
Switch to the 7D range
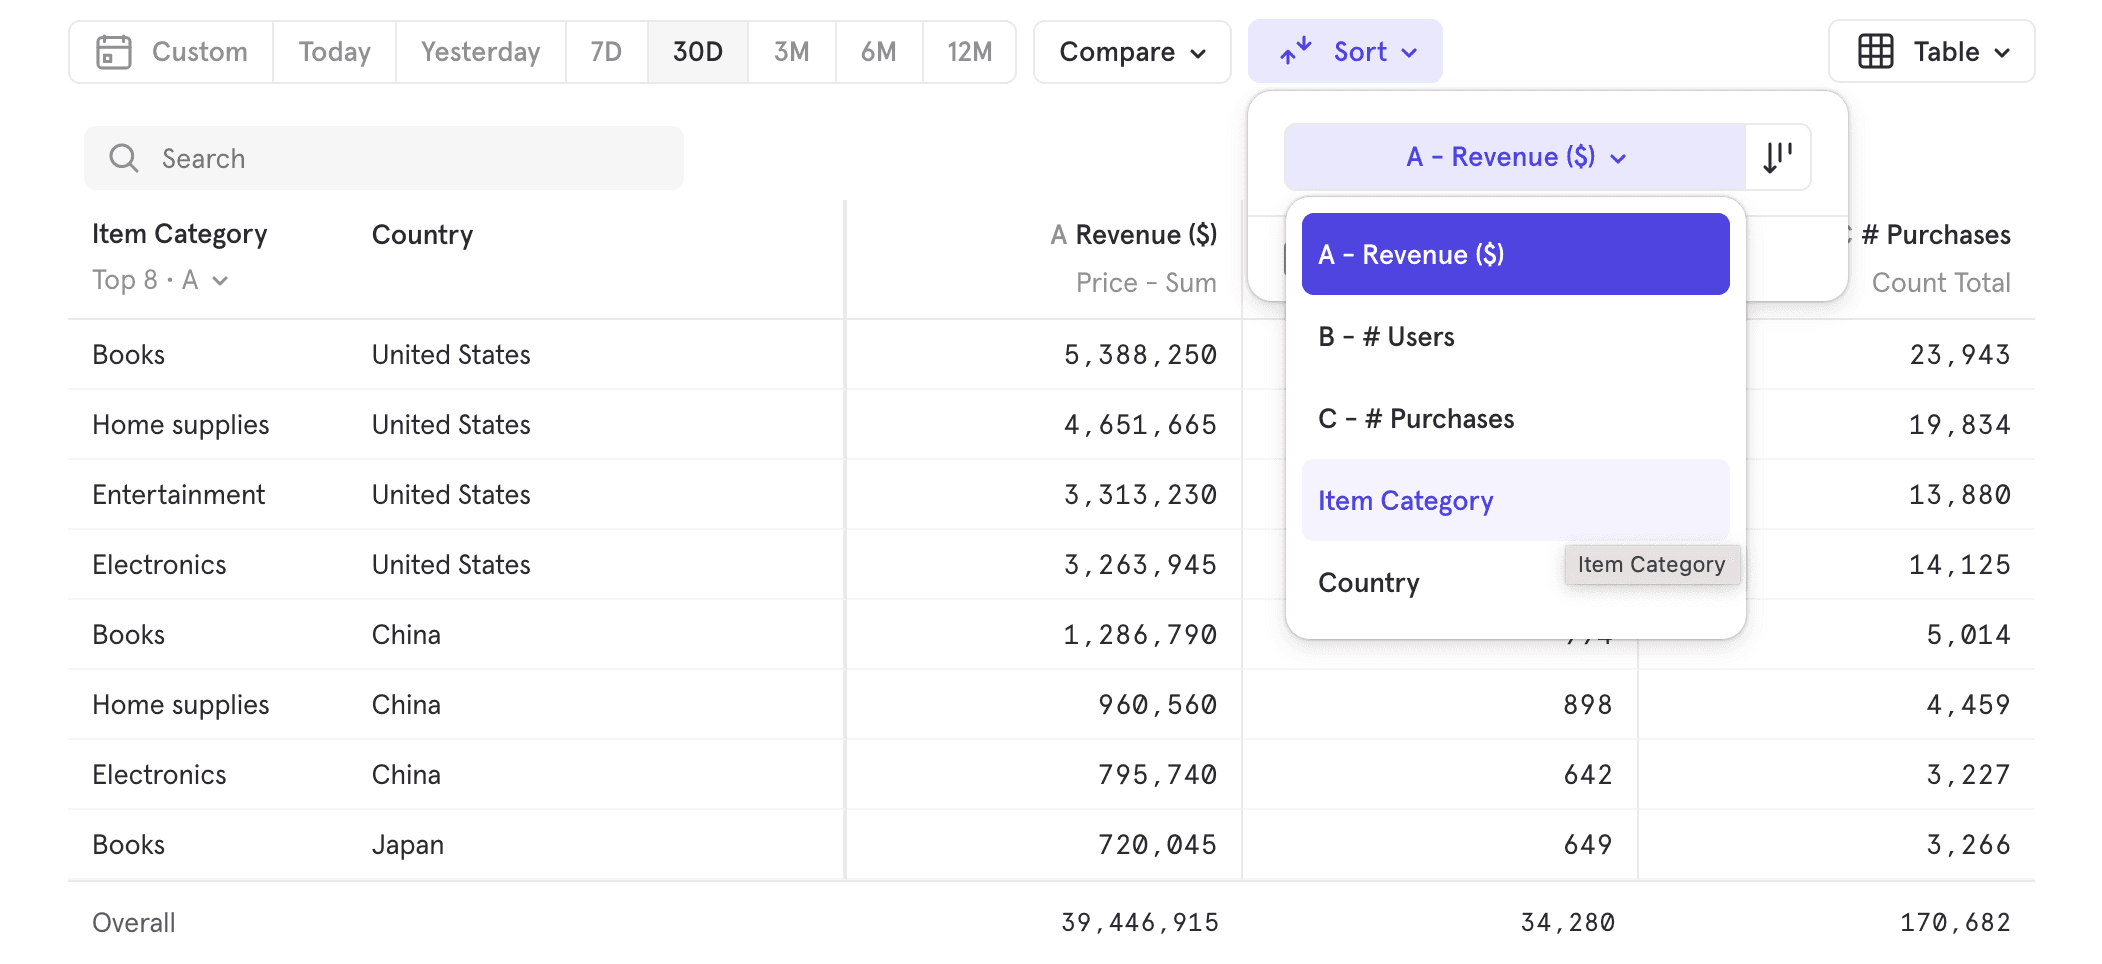tap(606, 52)
